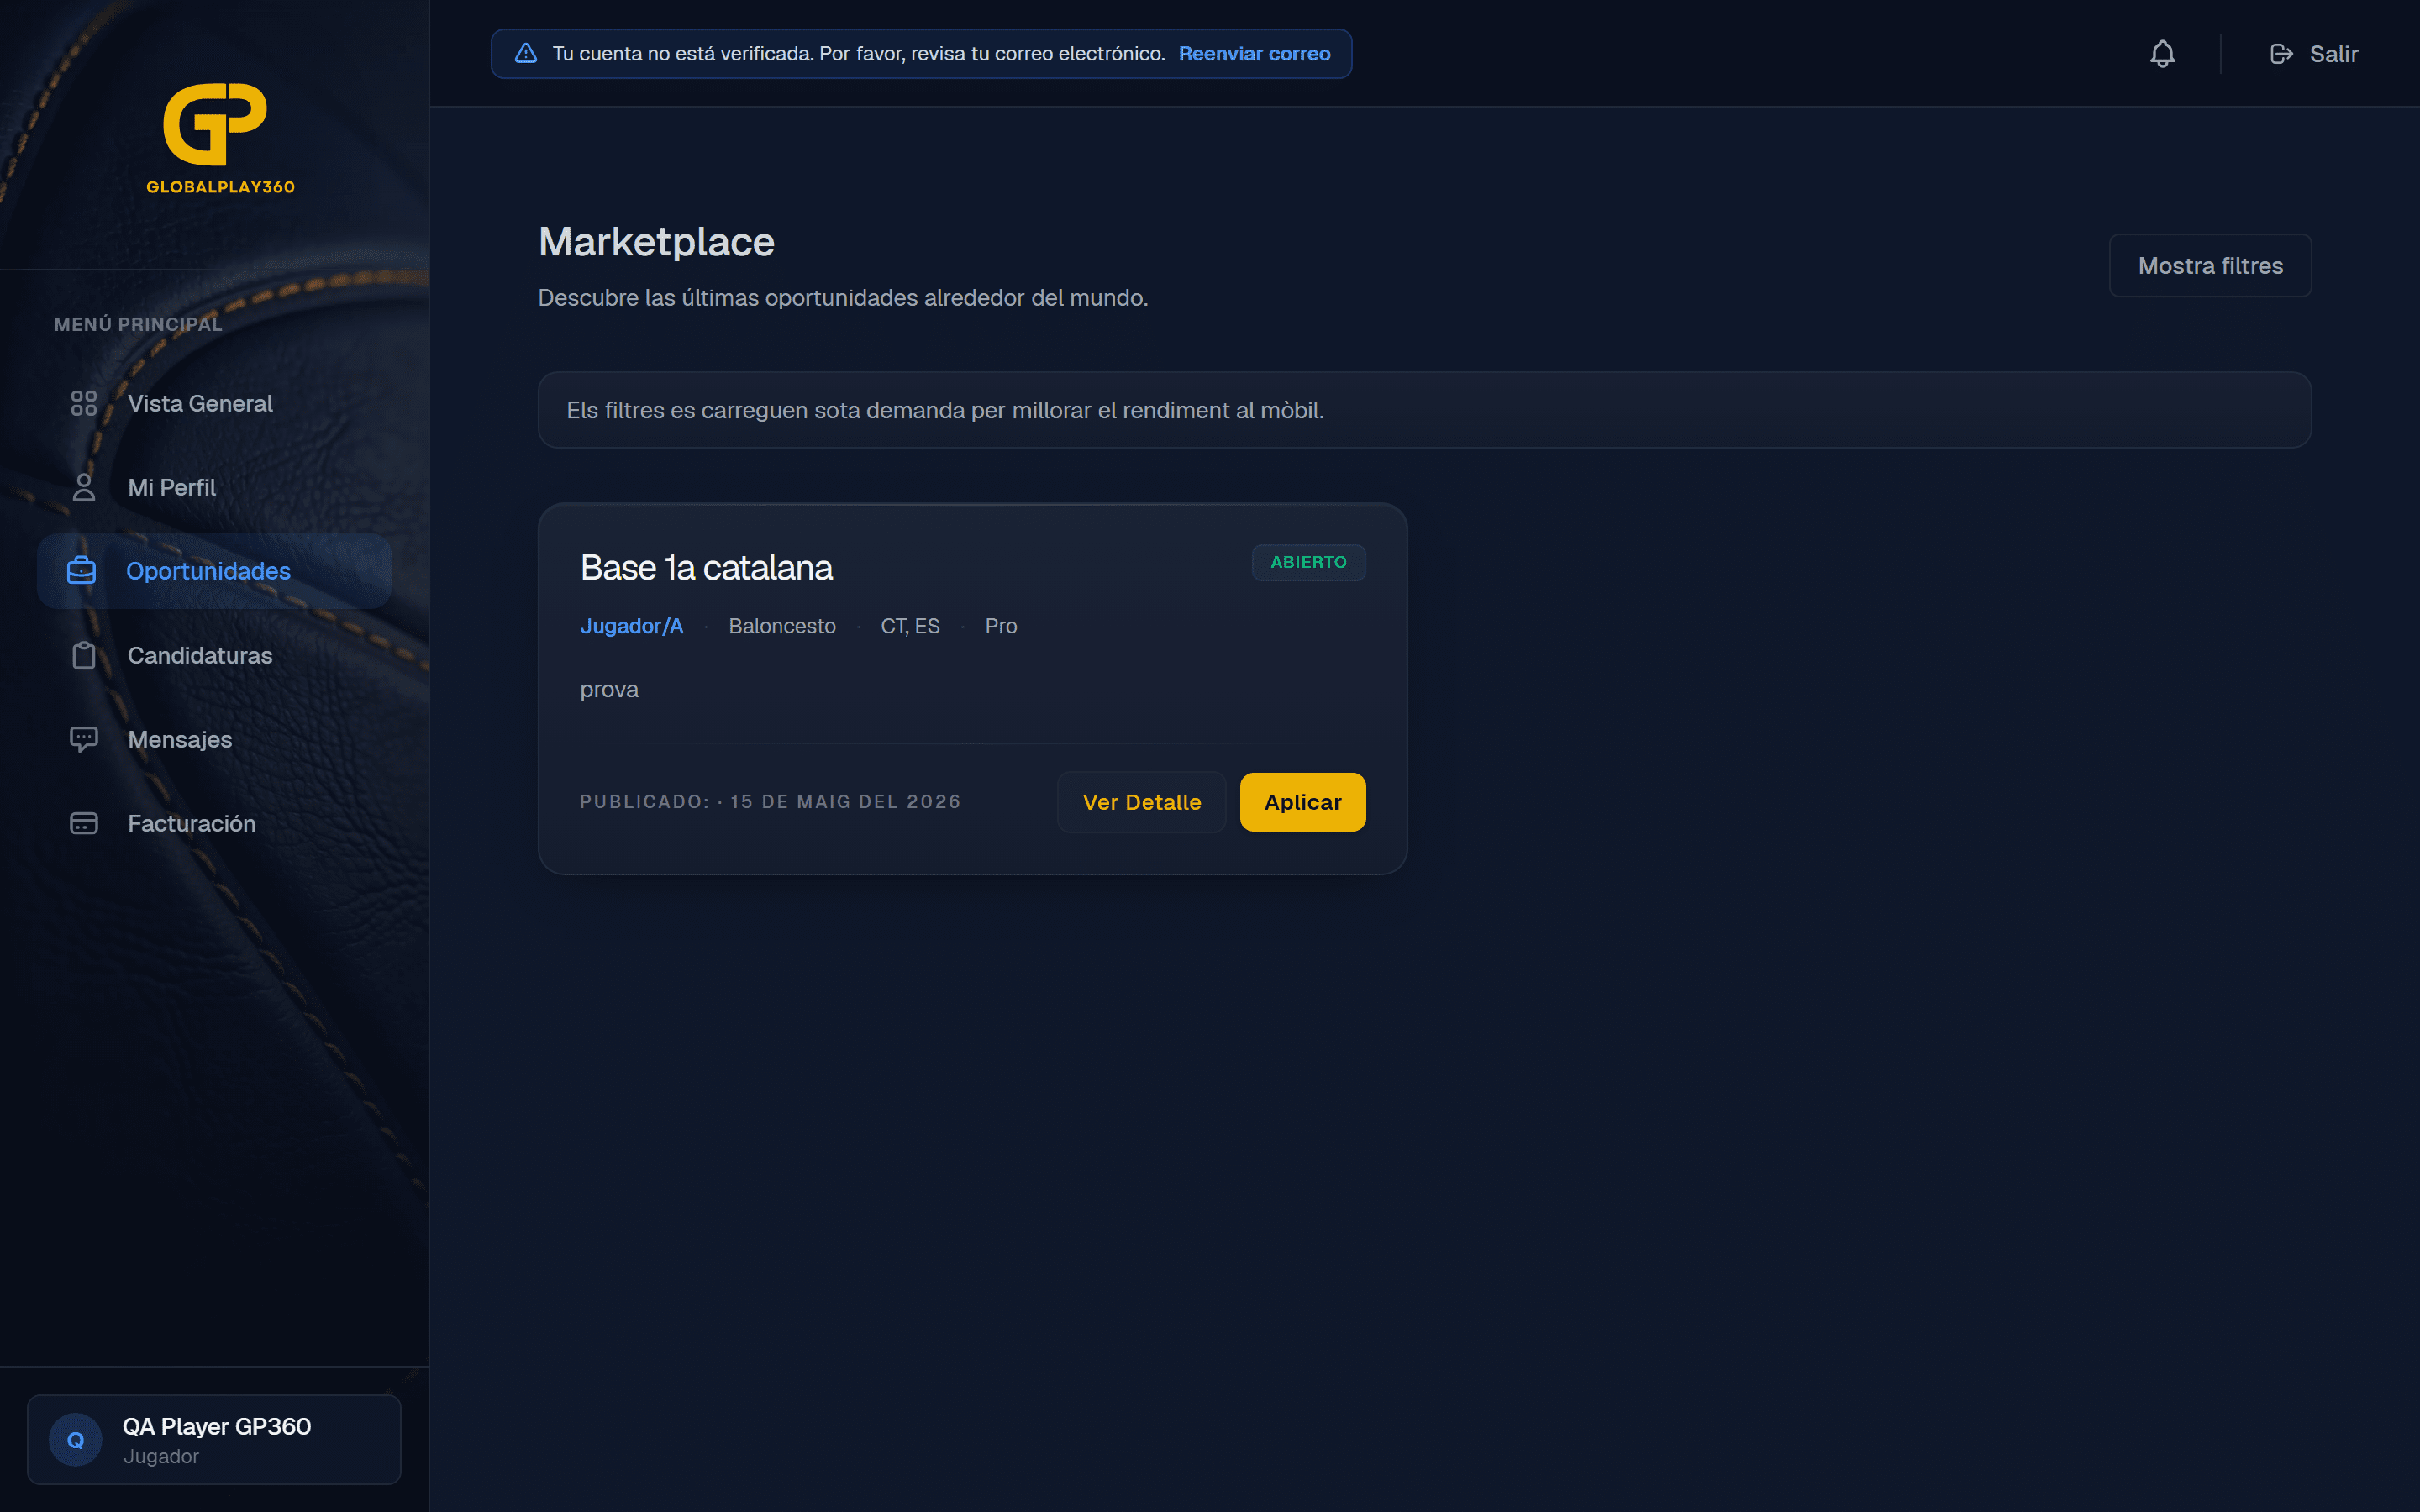This screenshot has height=1512, width=2420.
Task: Click the Mensajes chat bubble icon
Action: [x=84, y=739]
